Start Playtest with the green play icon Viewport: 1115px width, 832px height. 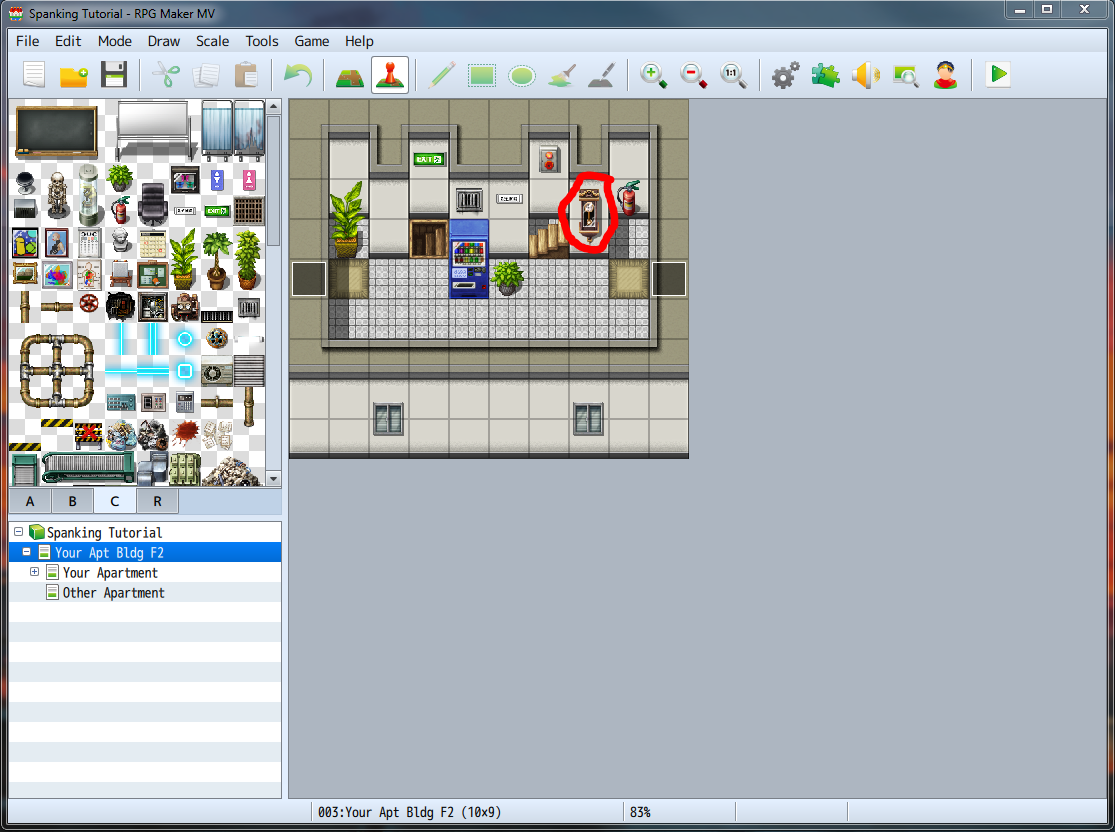pyautogui.click(x=998, y=75)
